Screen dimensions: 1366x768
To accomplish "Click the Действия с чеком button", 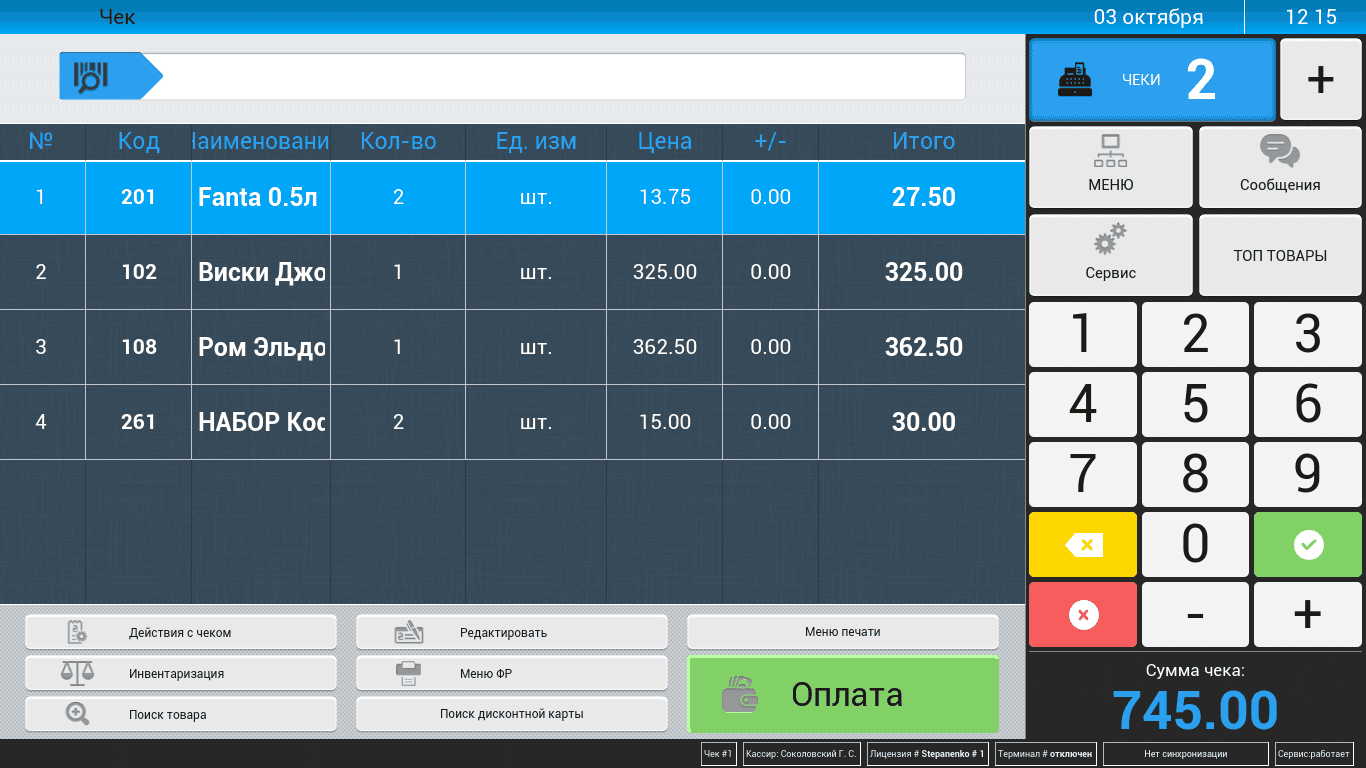I will pyautogui.click(x=181, y=632).
